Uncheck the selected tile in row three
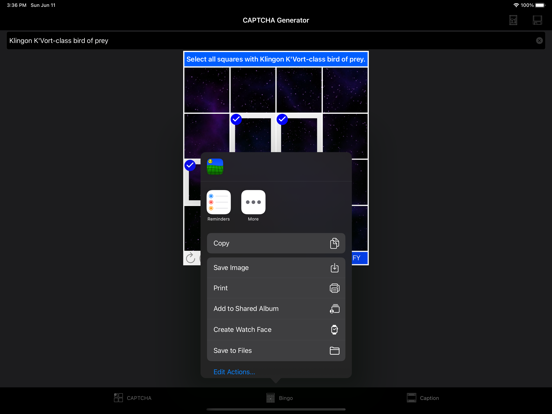552x414 pixels. coord(192,182)
